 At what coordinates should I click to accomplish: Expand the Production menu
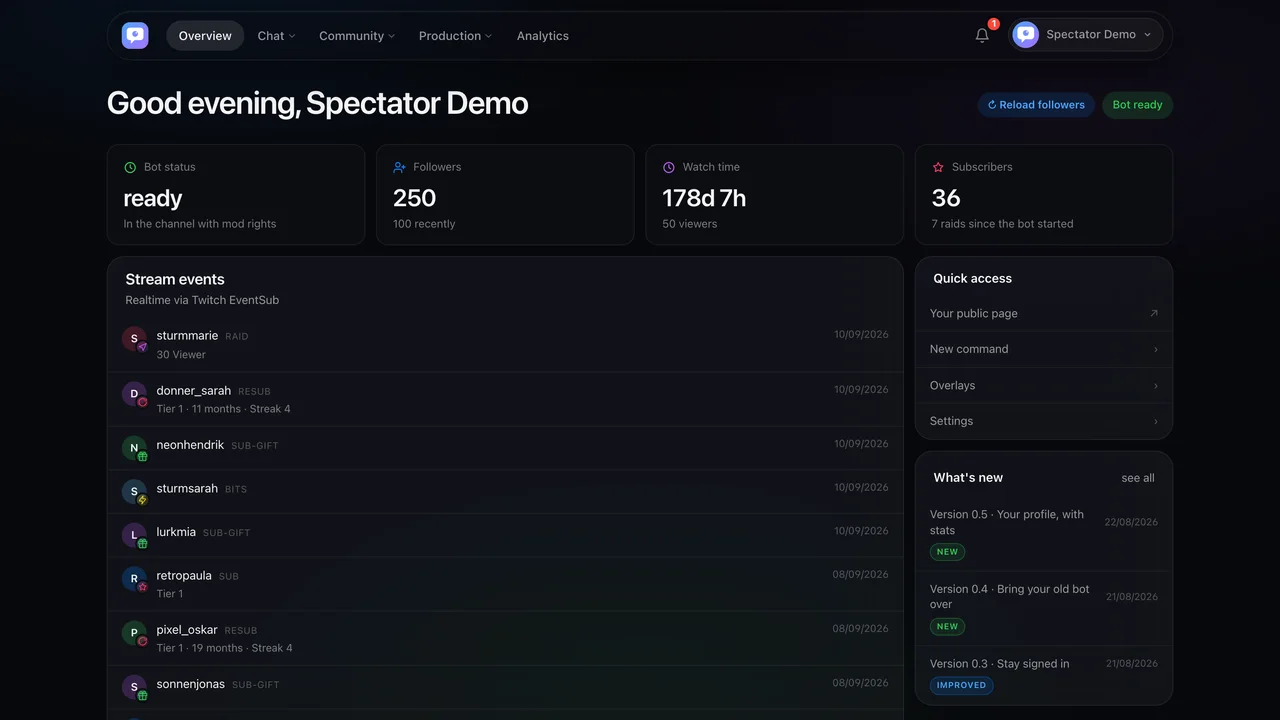(455, 36)
